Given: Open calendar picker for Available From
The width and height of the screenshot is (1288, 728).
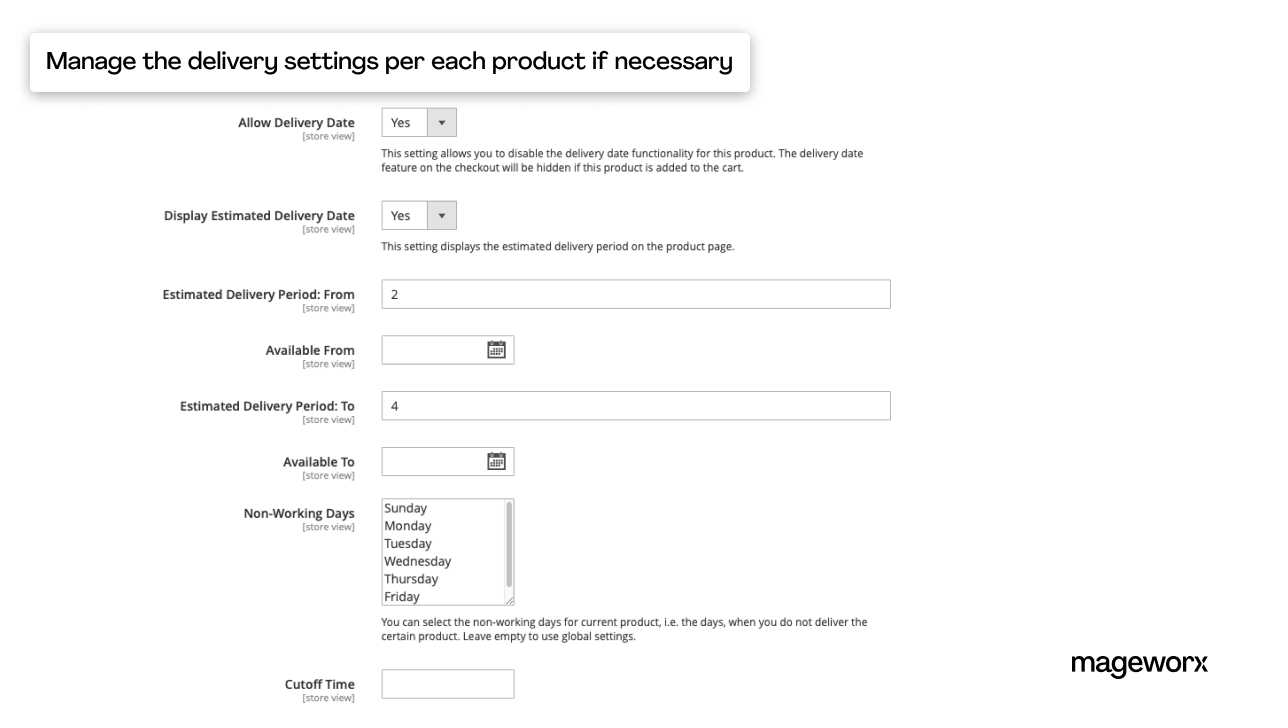Looking at the screenshot, I should coord(496,350).
